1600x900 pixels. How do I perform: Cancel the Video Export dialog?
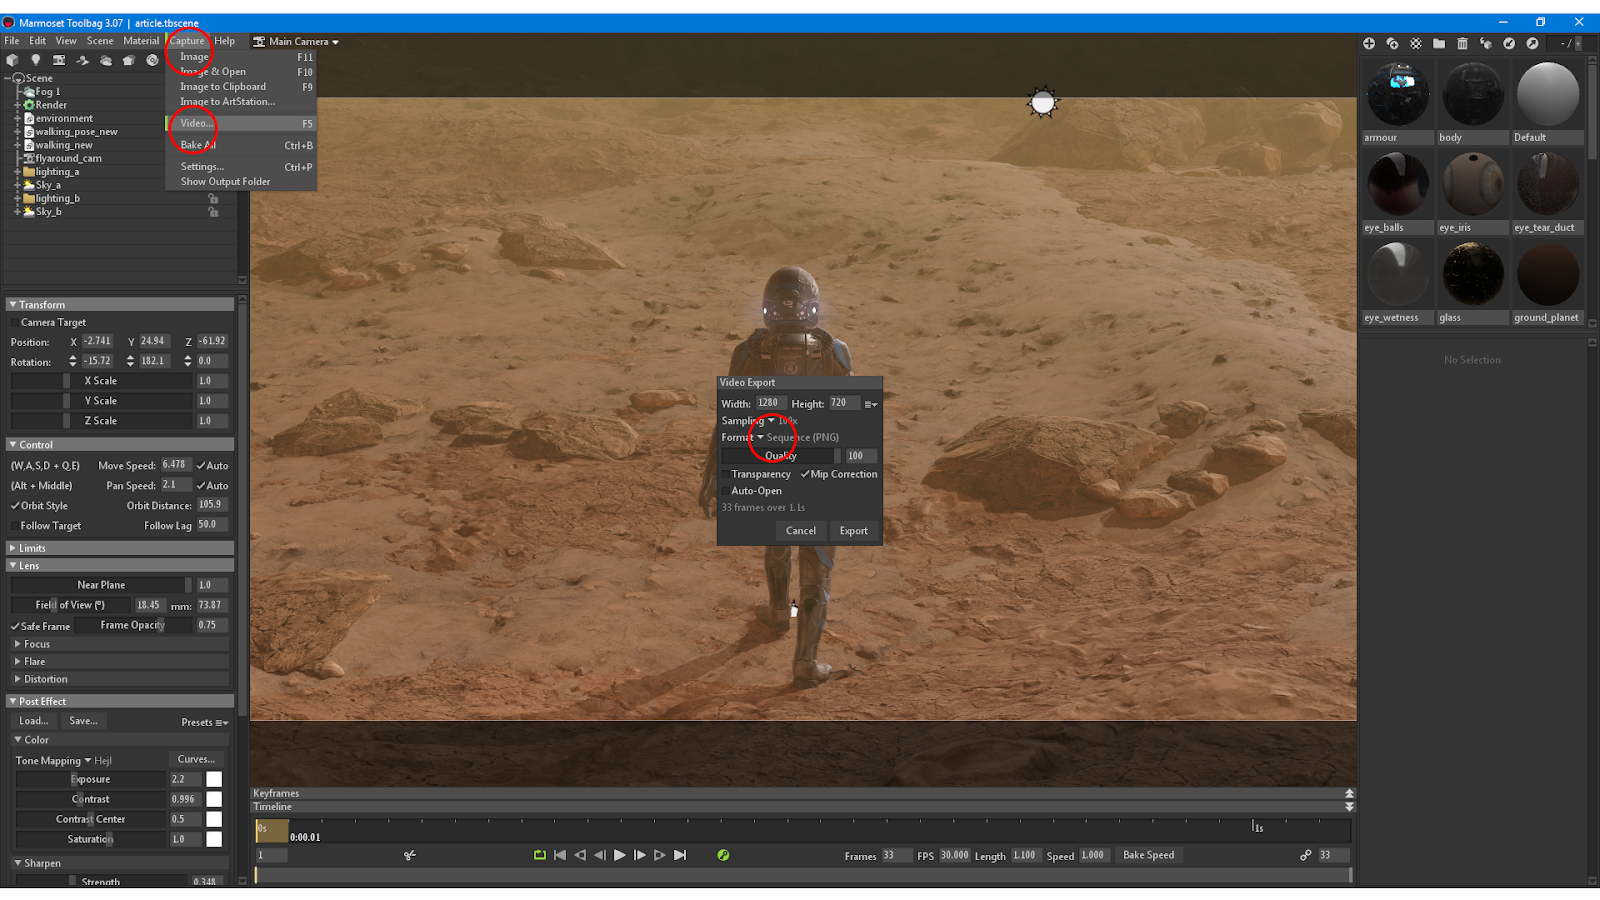(801, 531)
